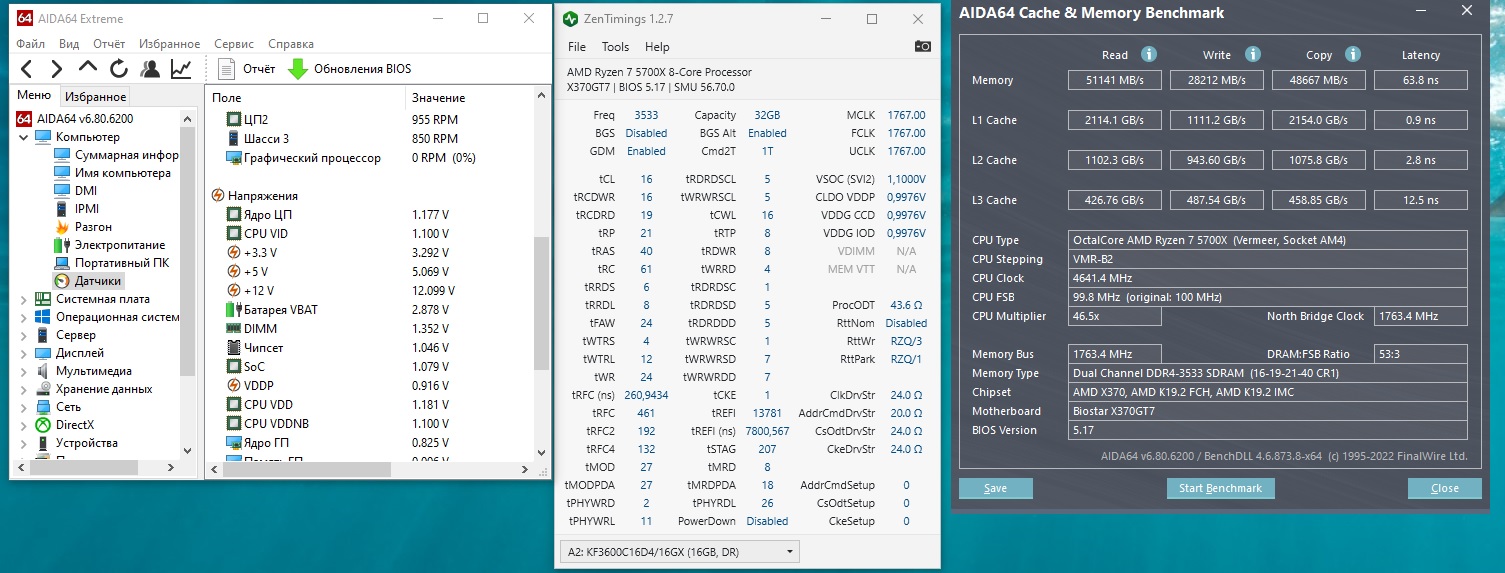Screen dimensions: 1505x573
Task: Click the Start Benchmark button
Action: click(1220, 488)
